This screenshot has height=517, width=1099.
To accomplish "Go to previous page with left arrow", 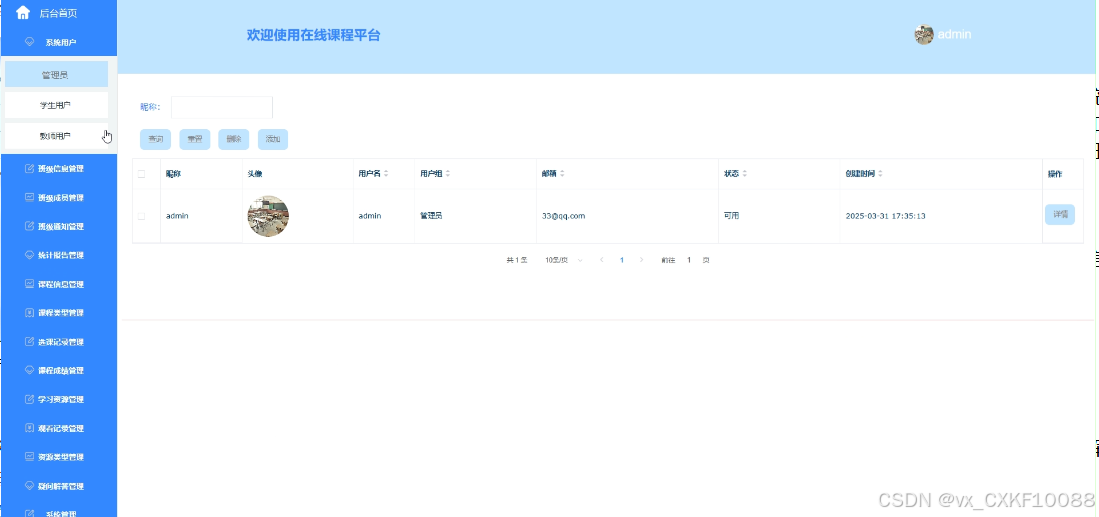I will (x=601, y=260).
